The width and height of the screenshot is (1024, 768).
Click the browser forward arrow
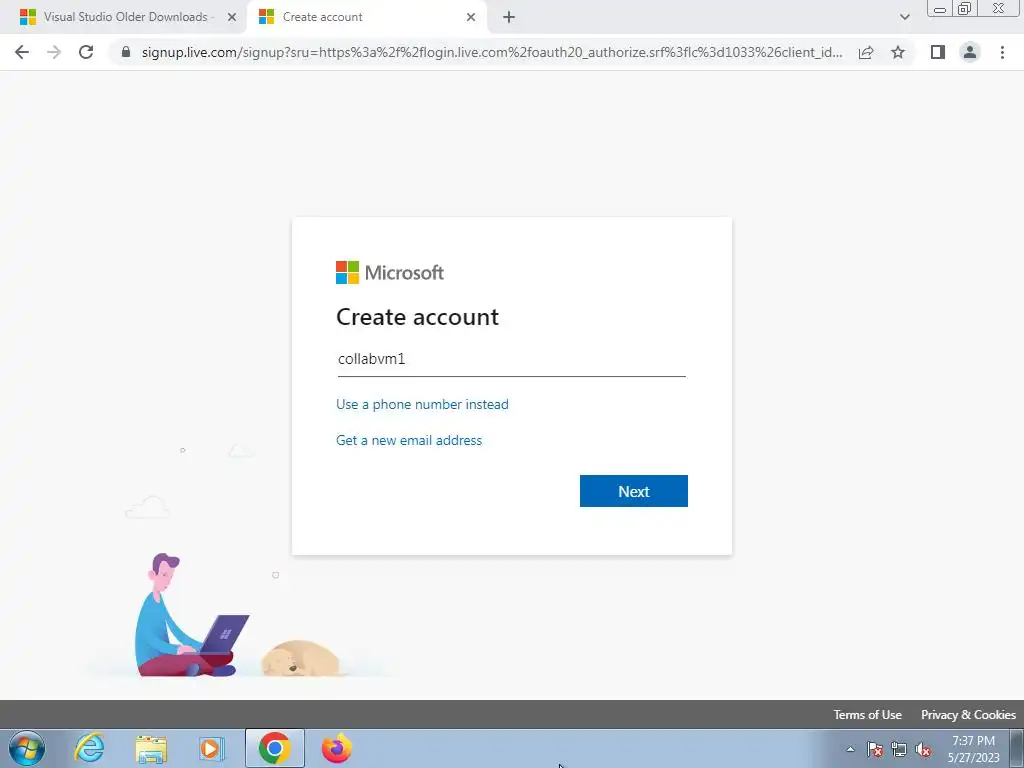tap(54, 52)
